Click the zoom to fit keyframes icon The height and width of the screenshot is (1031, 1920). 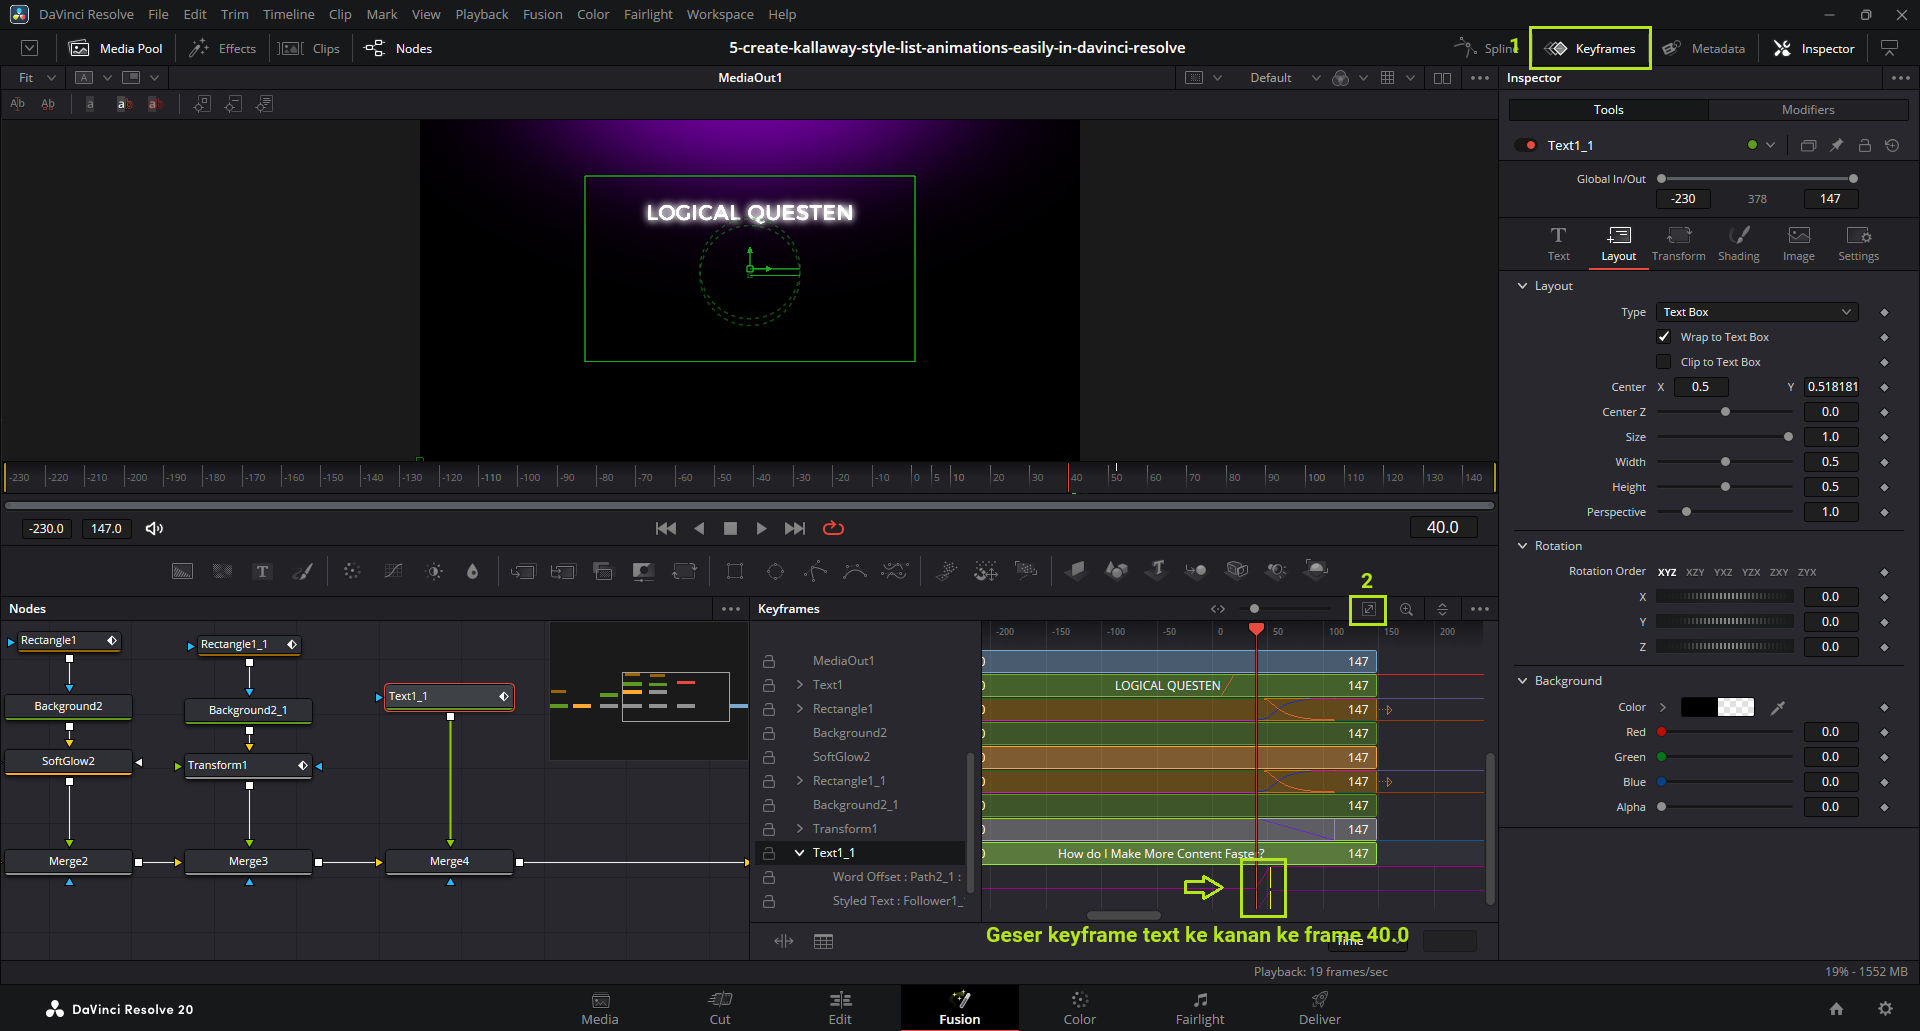(1368, 609)
